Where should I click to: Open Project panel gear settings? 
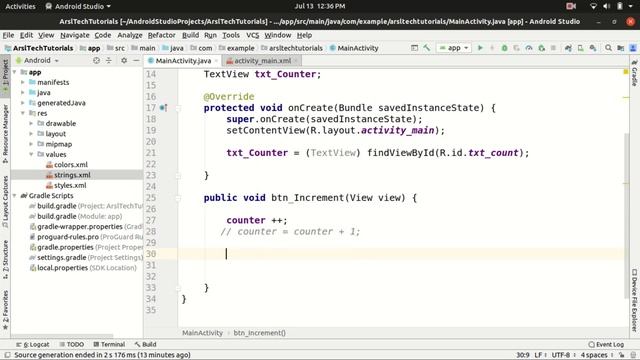click(124, 60)
